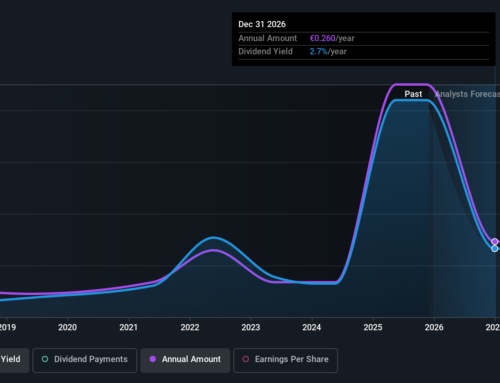Screen dimensions: 500x383
Task: Click the purple Annual Amount endpoint marker
Action: coord(495,241)
